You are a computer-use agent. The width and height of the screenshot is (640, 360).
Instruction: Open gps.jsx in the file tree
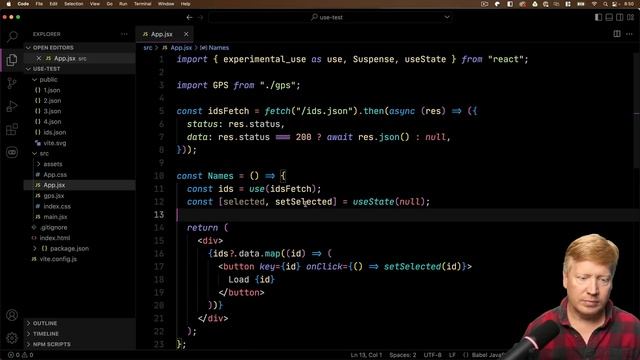click(54, 196)
